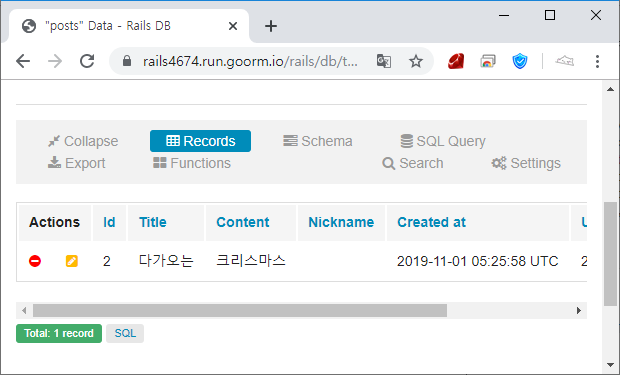Edit record 2 with the pencil icon
620x375 pixels.
point(72,261)
